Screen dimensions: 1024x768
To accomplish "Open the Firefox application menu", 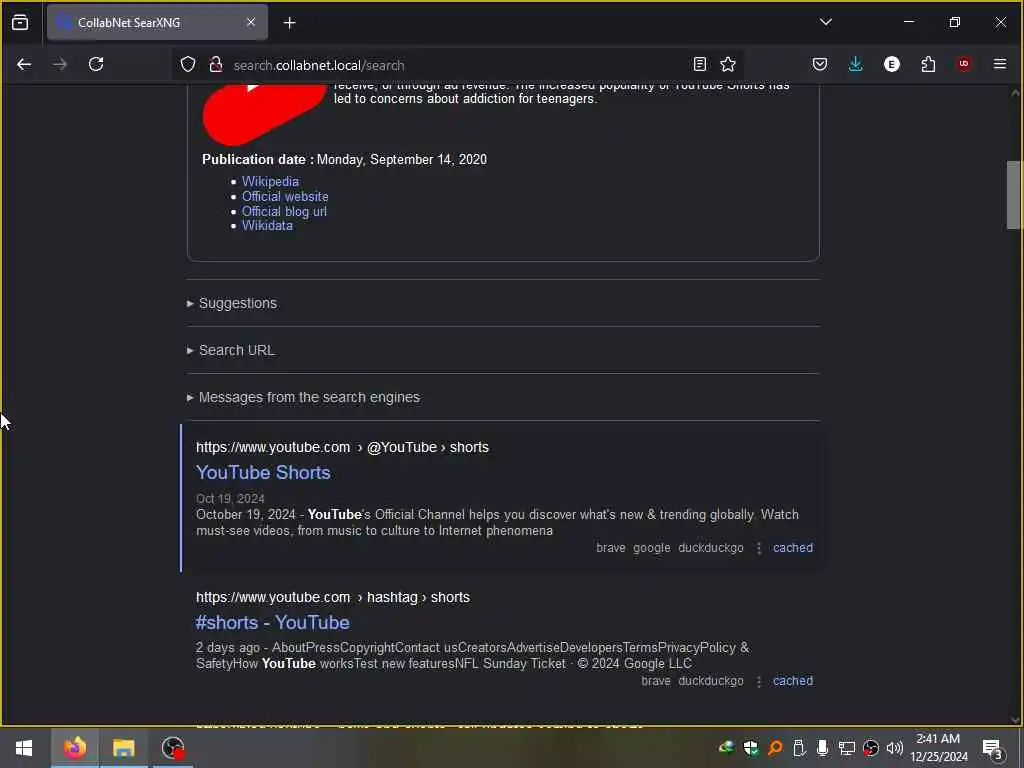I will point(1000,64).
